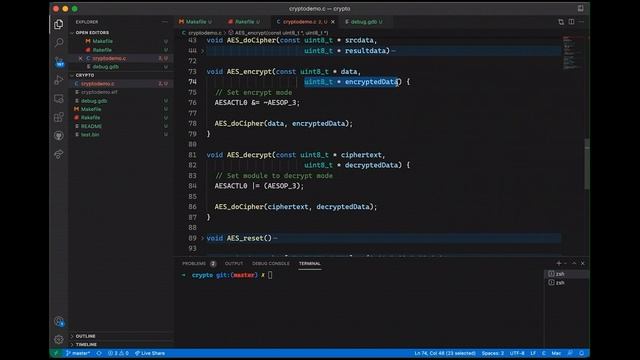Open notifications bell in status bar

[x=582, y=353]
